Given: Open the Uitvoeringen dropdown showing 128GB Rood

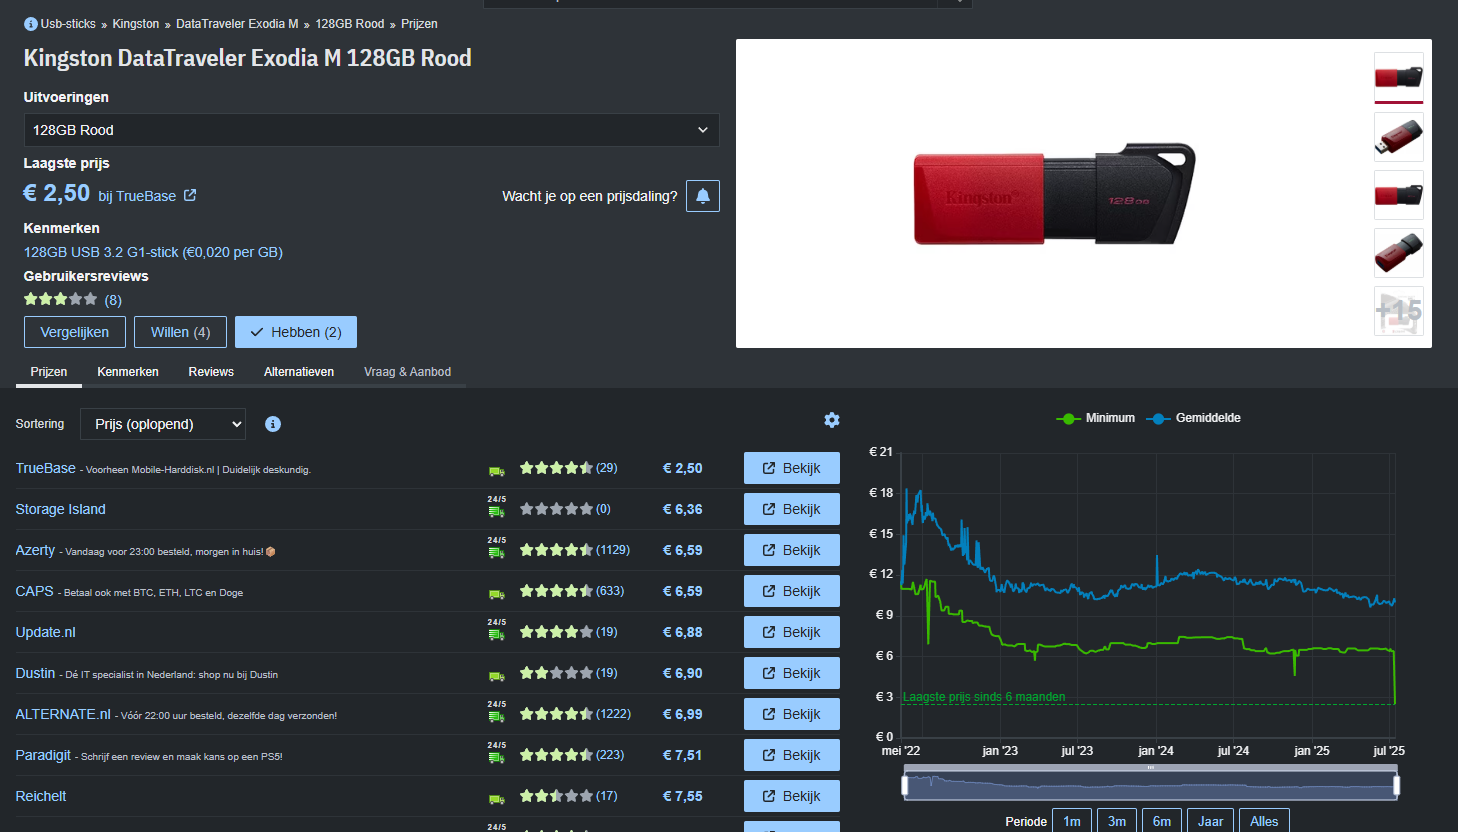Looking at the screenshot, I should click(371, 130).
